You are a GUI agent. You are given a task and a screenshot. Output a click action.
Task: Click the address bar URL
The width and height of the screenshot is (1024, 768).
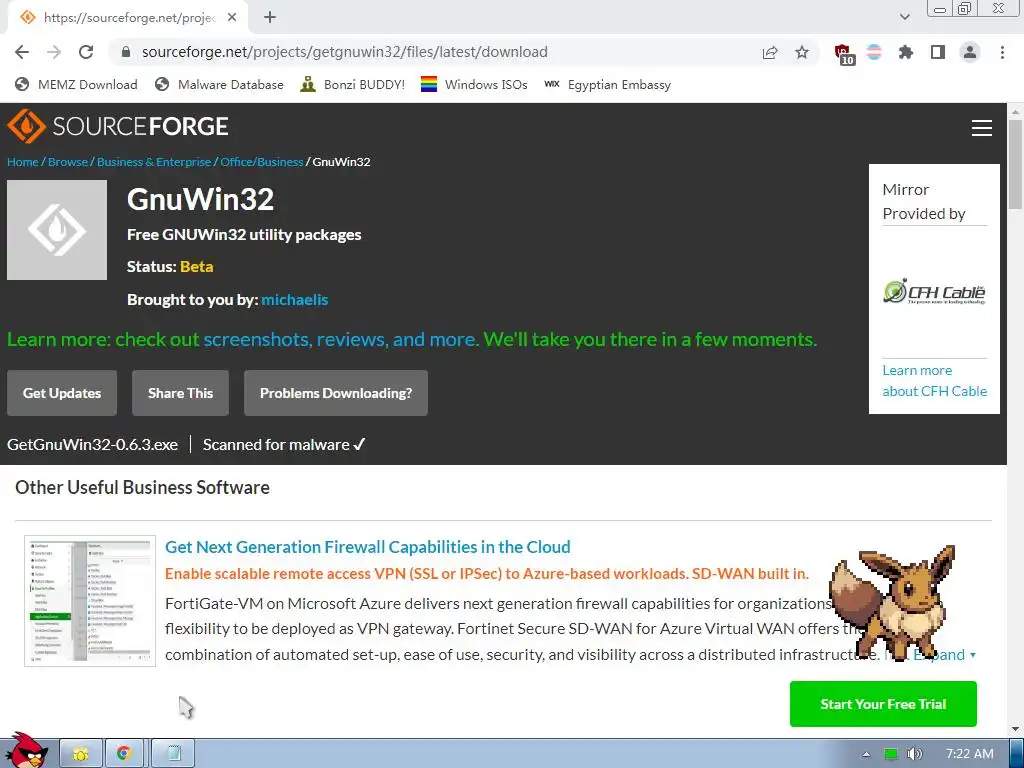click(x=344, y=52)
